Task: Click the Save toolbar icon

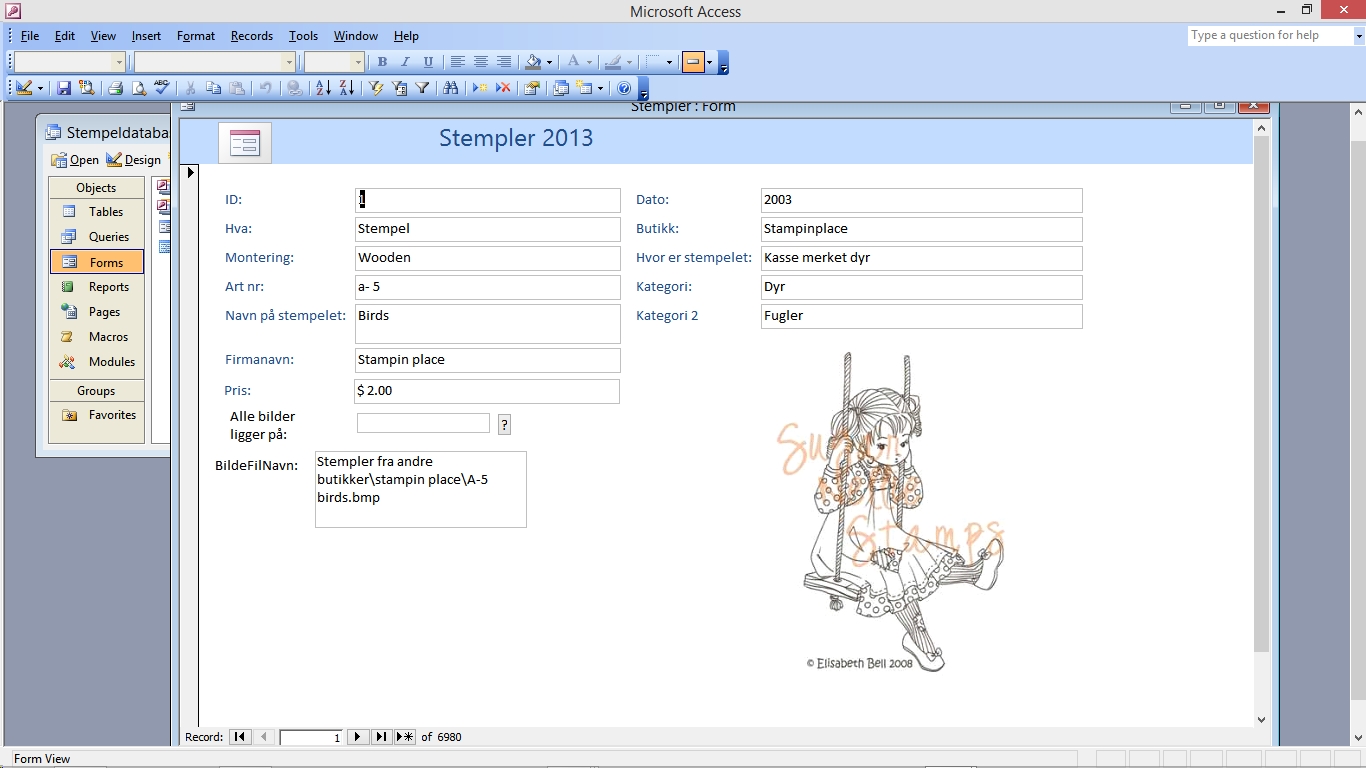Action: (64, 88)
